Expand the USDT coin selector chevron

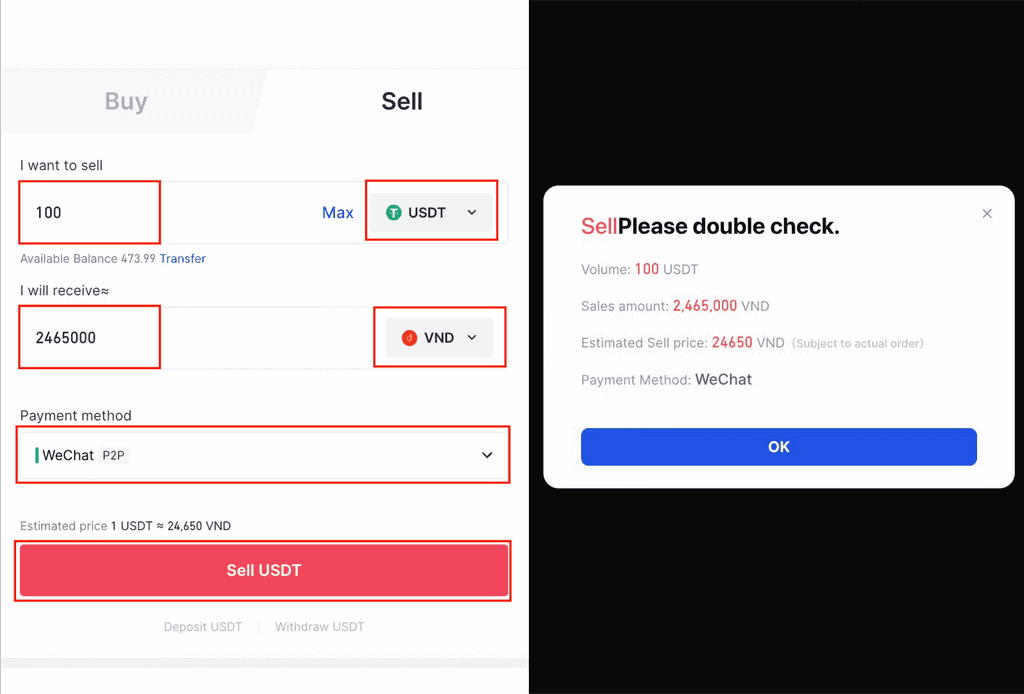coord(472,212)
